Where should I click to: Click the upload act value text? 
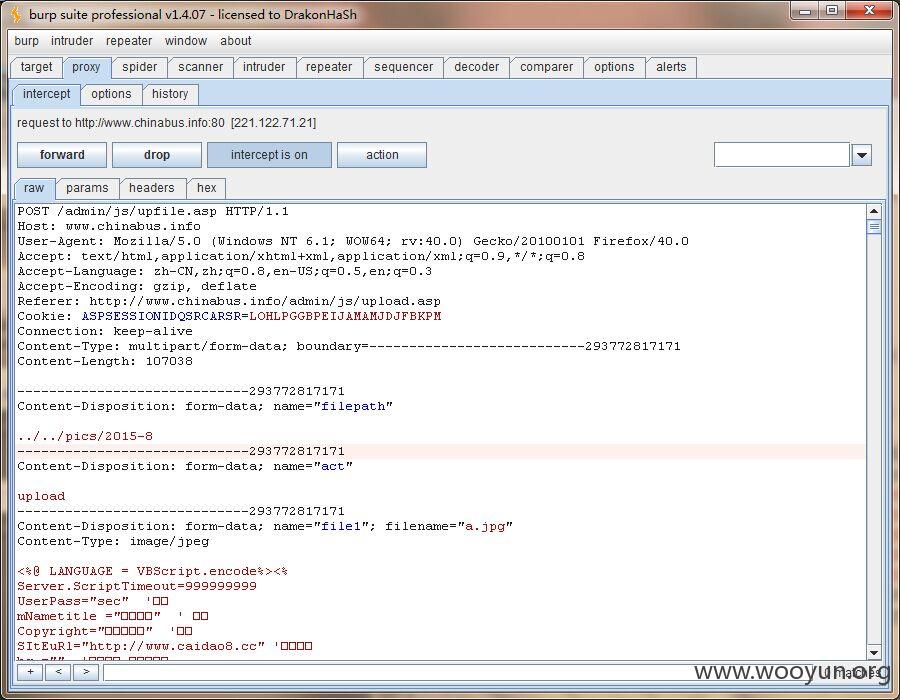coord(41,496)
